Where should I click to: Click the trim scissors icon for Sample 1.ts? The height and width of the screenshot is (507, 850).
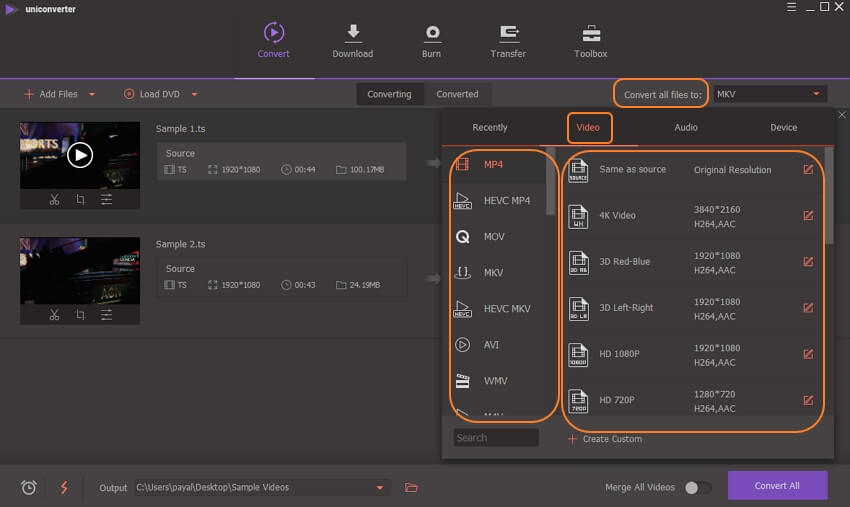click(54, 200)
